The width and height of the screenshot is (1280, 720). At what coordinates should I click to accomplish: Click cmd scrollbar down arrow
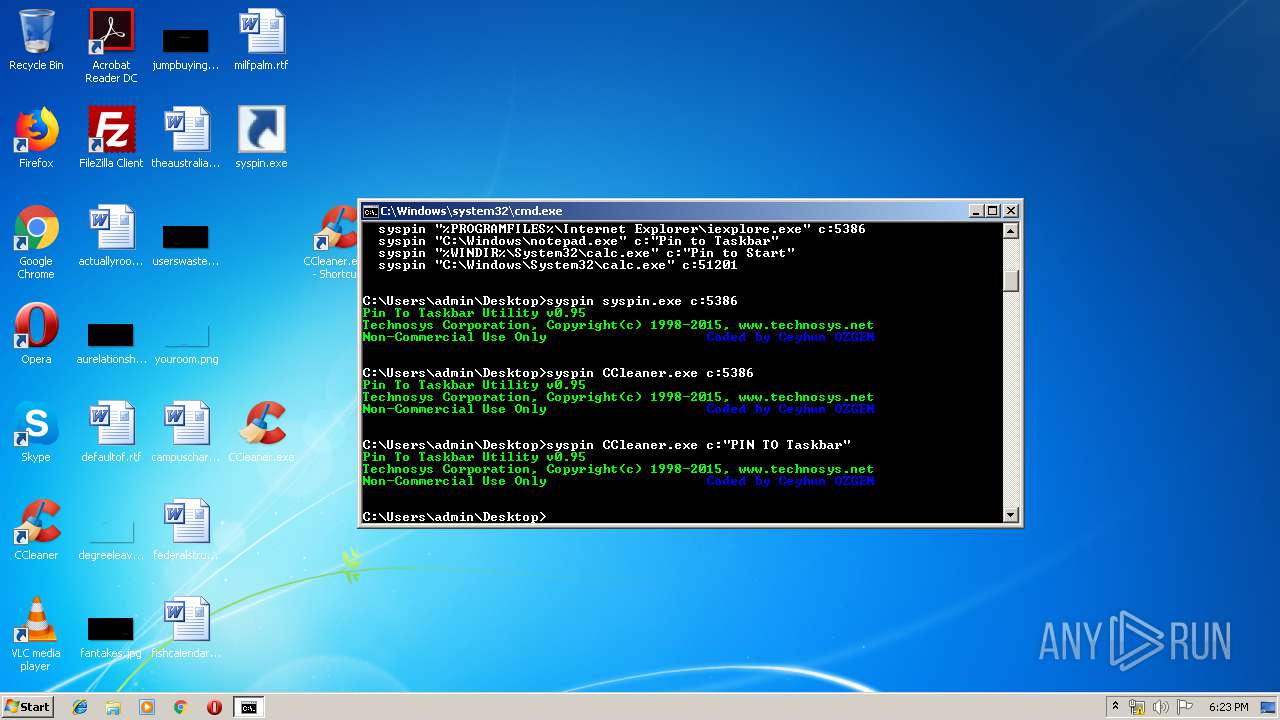(x=1010, y=515)
